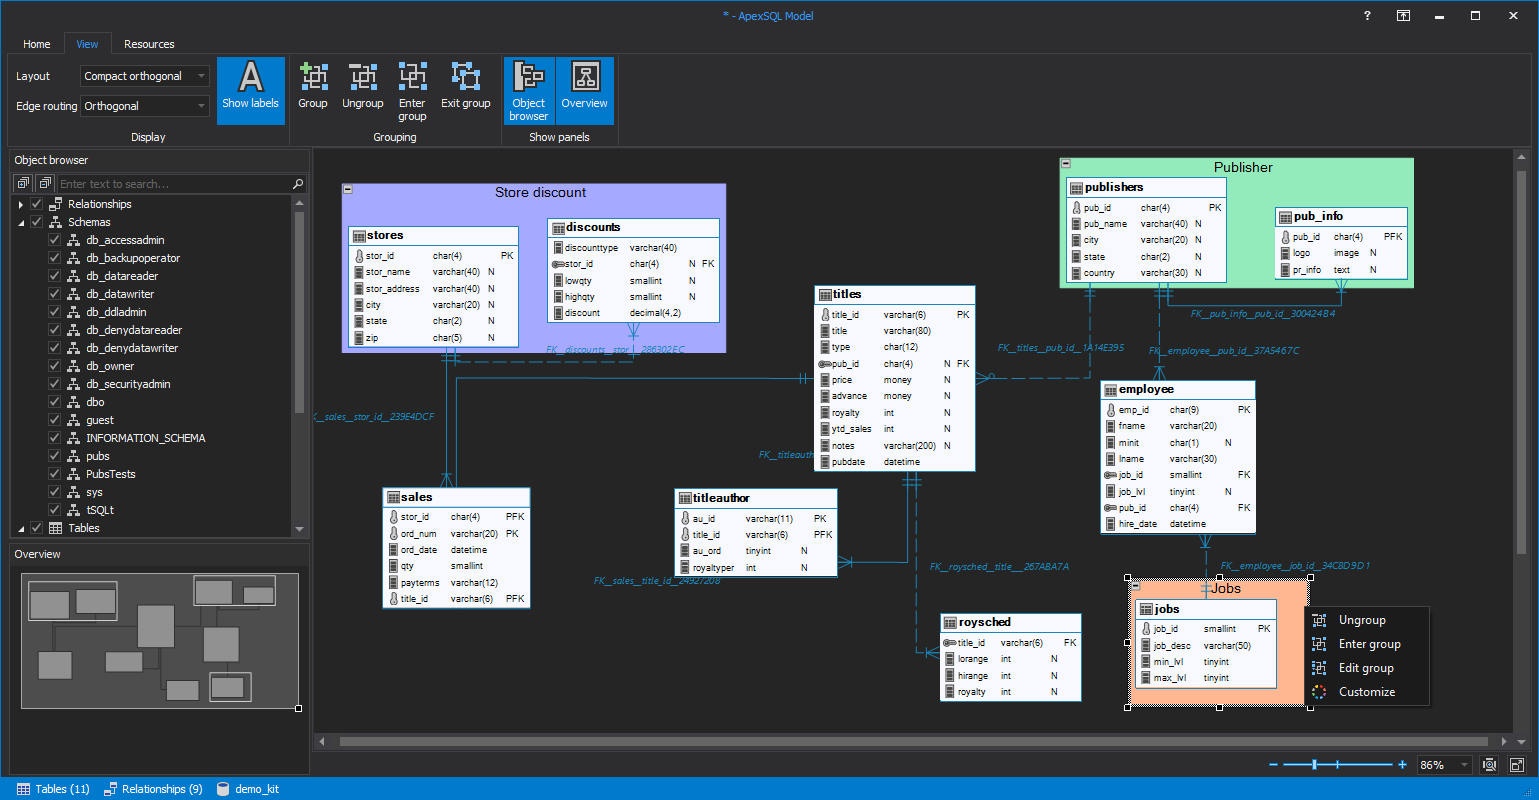Click the titles table header icon
This screenshot has height=800, width=1539.
click(825, 295)
